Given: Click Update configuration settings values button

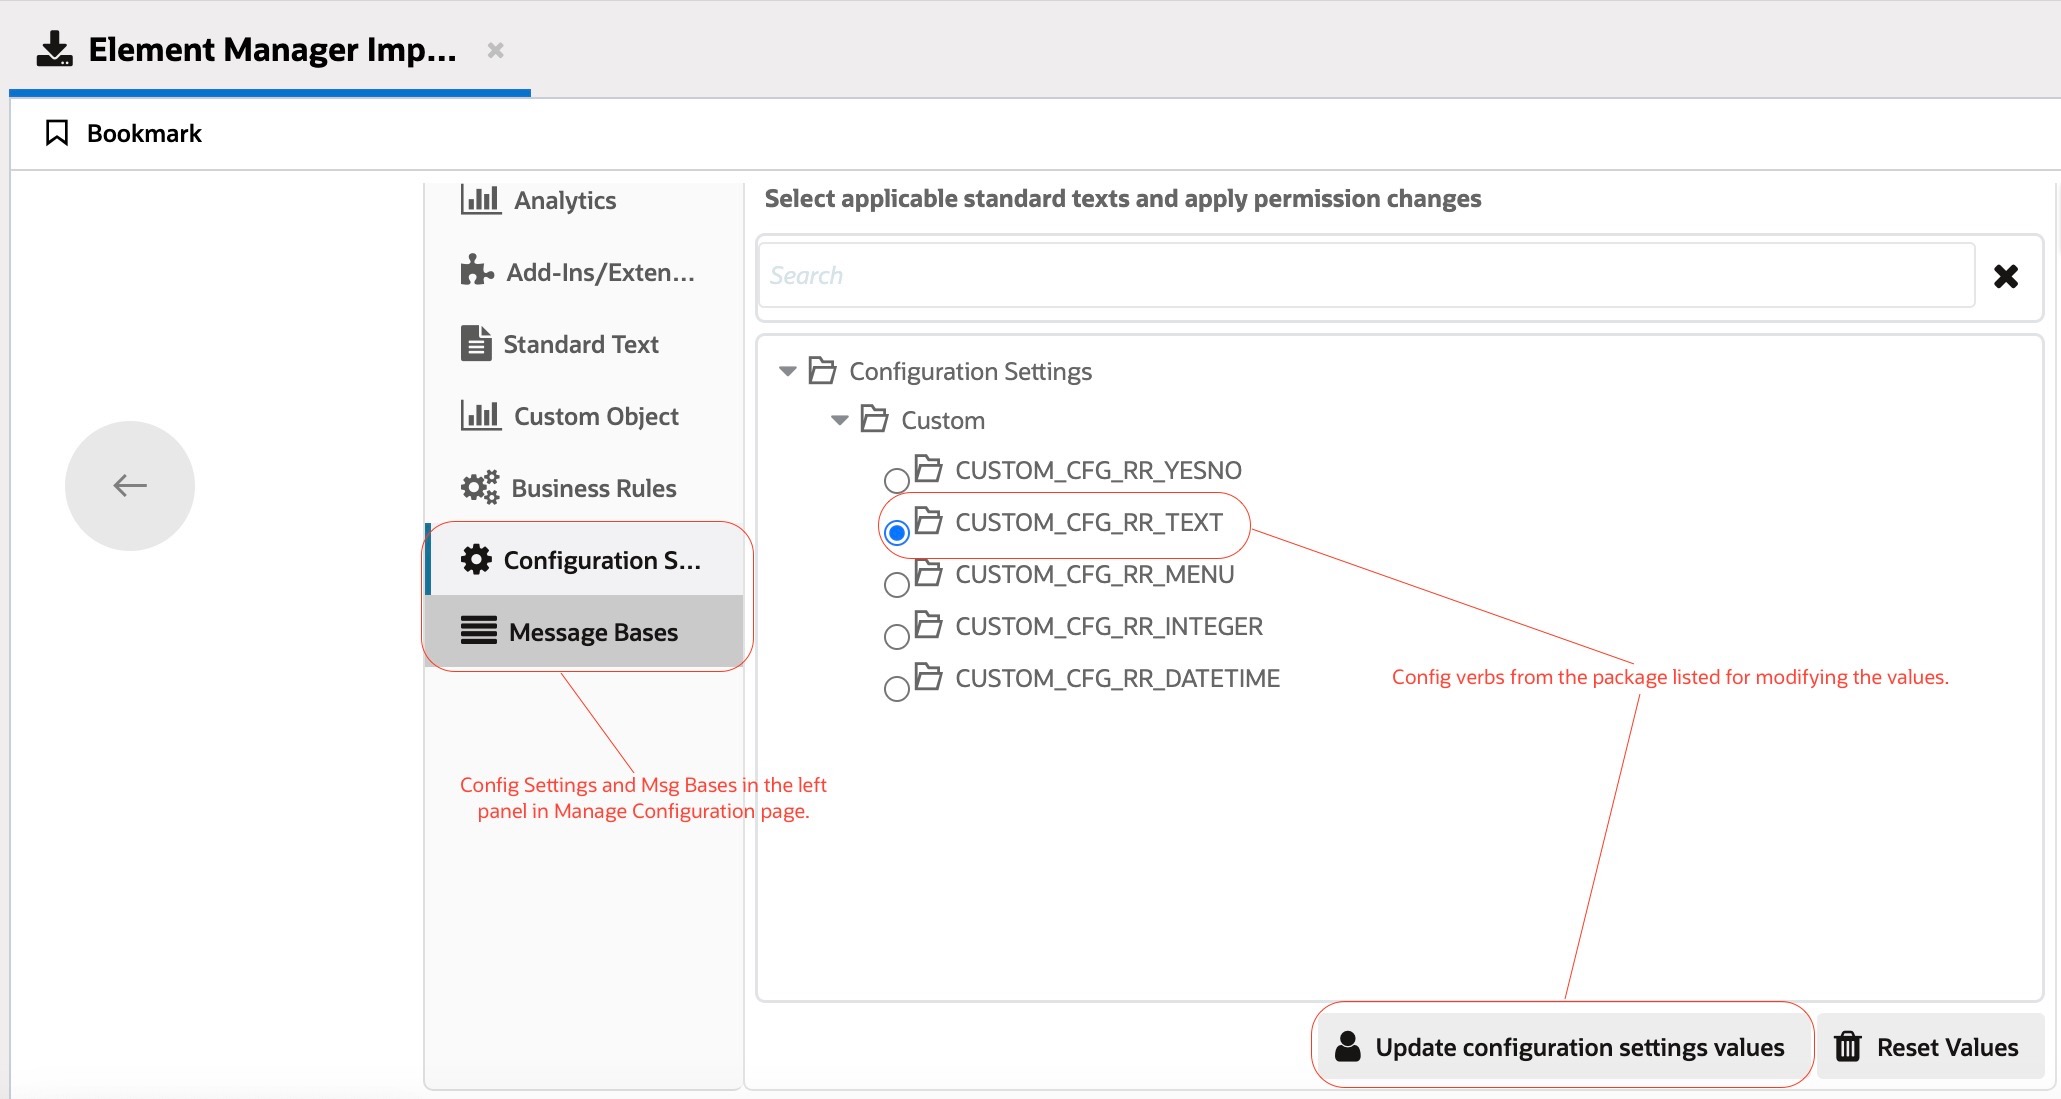Looking at the screenshot, I should click(x=1561, y=1047).
